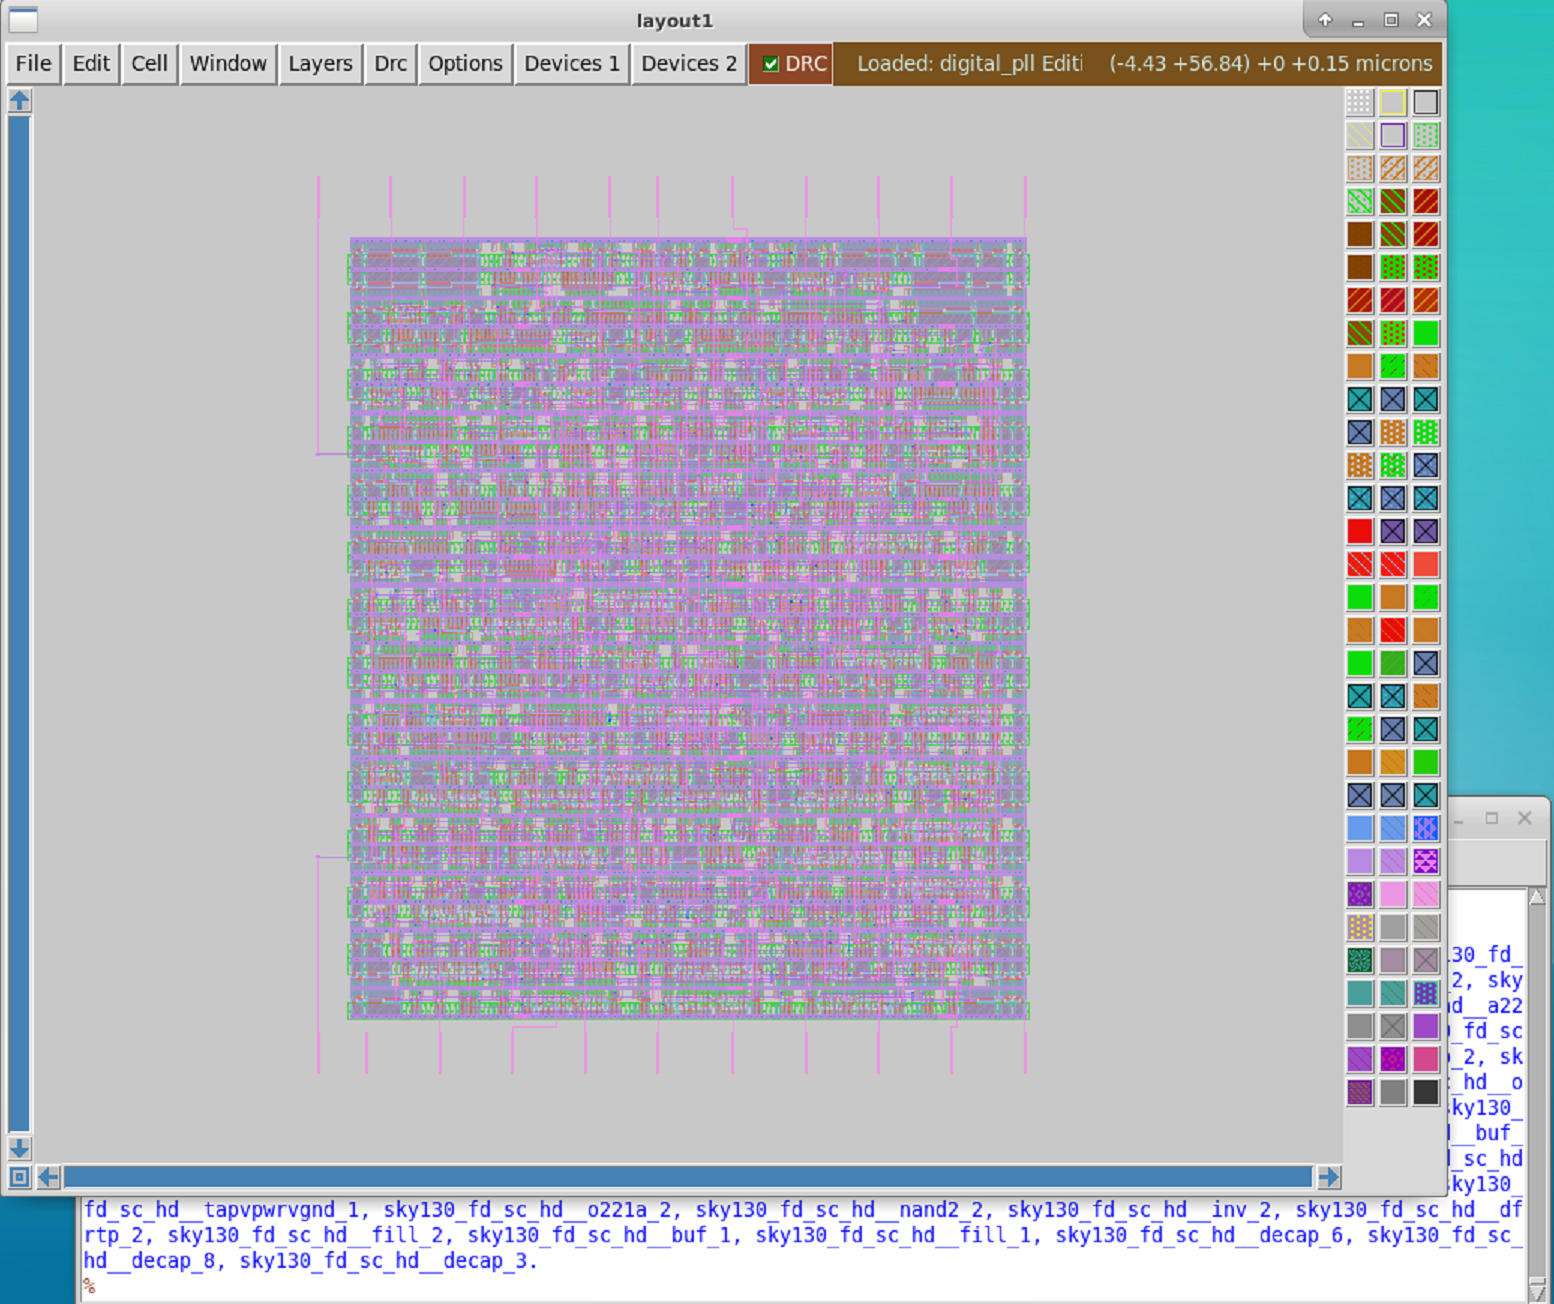Select the yellow-dotted lavender layer icon
Screen dimensions: 1554x1304
[1360, 927]
